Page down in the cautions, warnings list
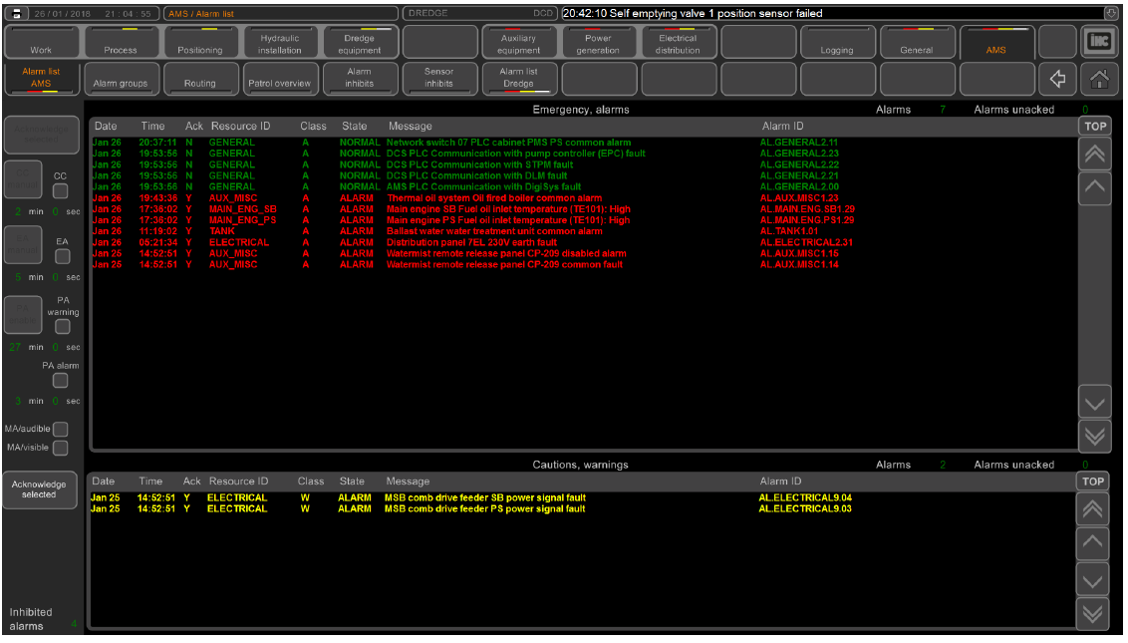 tap(1094, 613)
